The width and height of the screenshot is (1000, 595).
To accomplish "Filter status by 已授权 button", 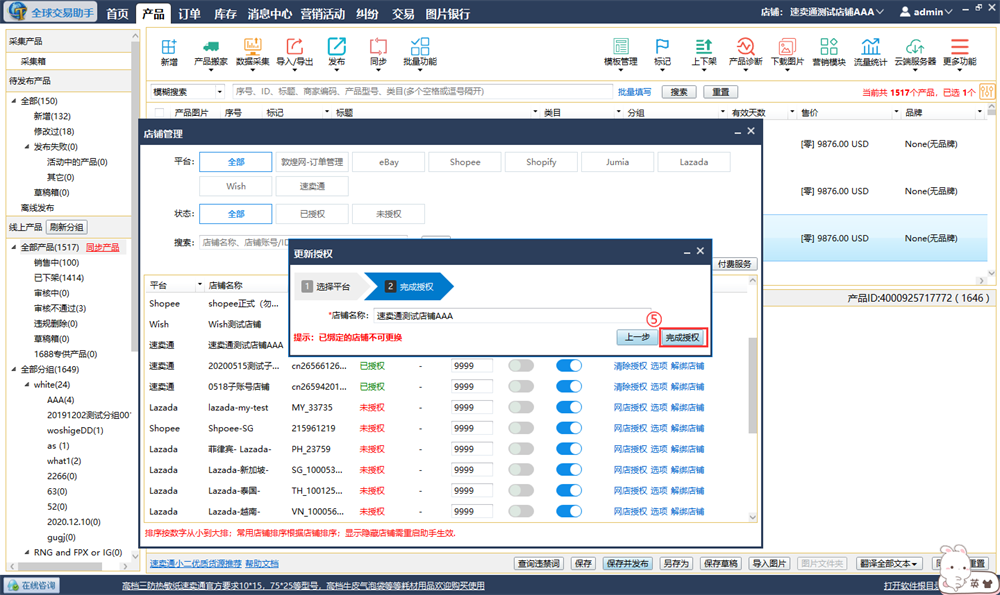I will point(312,214).
